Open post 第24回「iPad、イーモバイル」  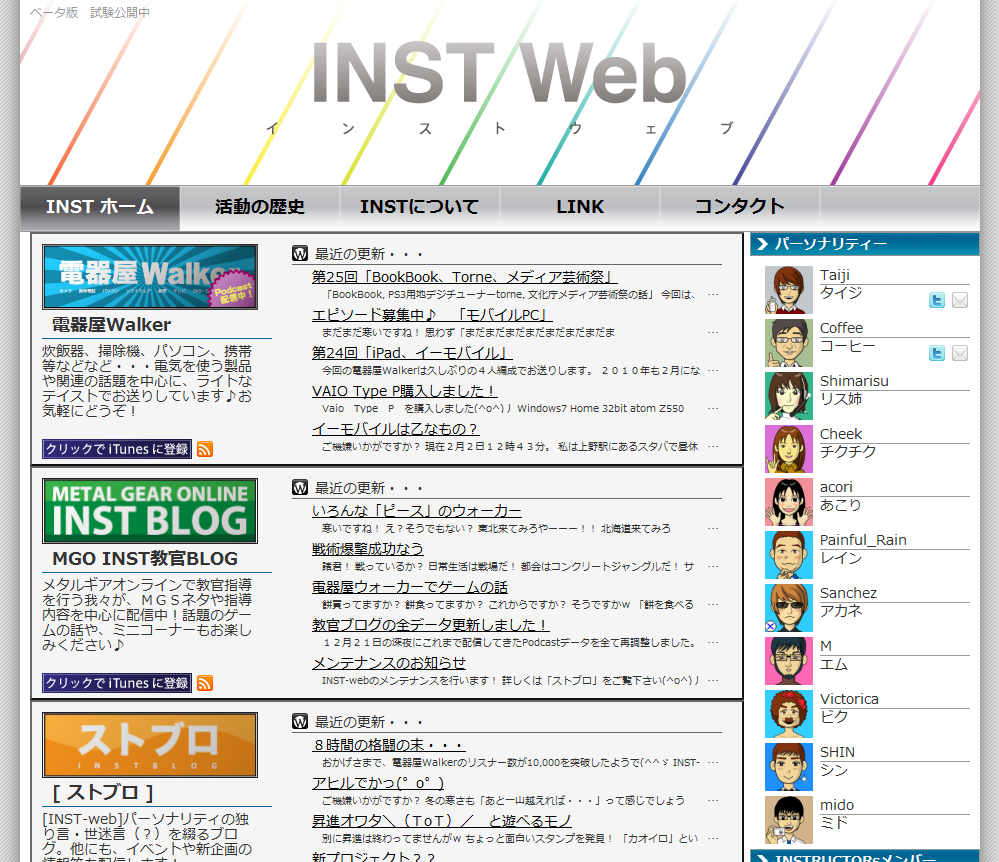412,353
